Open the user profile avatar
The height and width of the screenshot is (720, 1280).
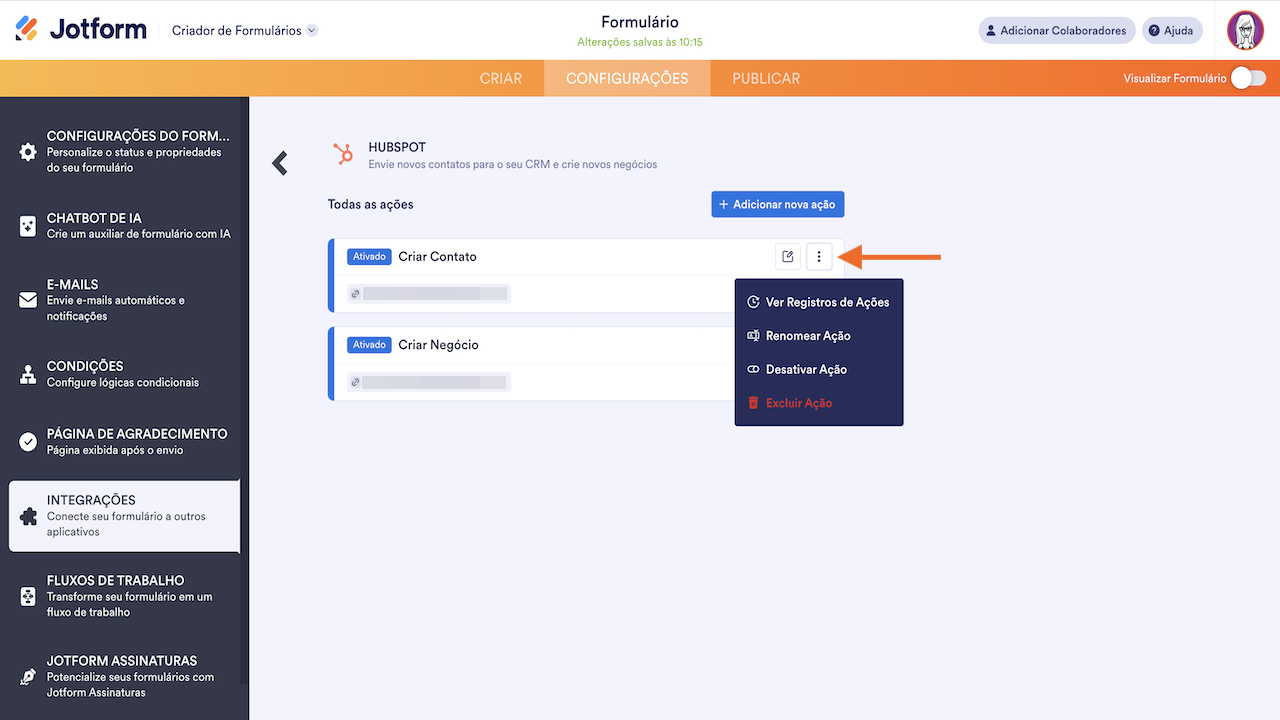coord(1245,30)
